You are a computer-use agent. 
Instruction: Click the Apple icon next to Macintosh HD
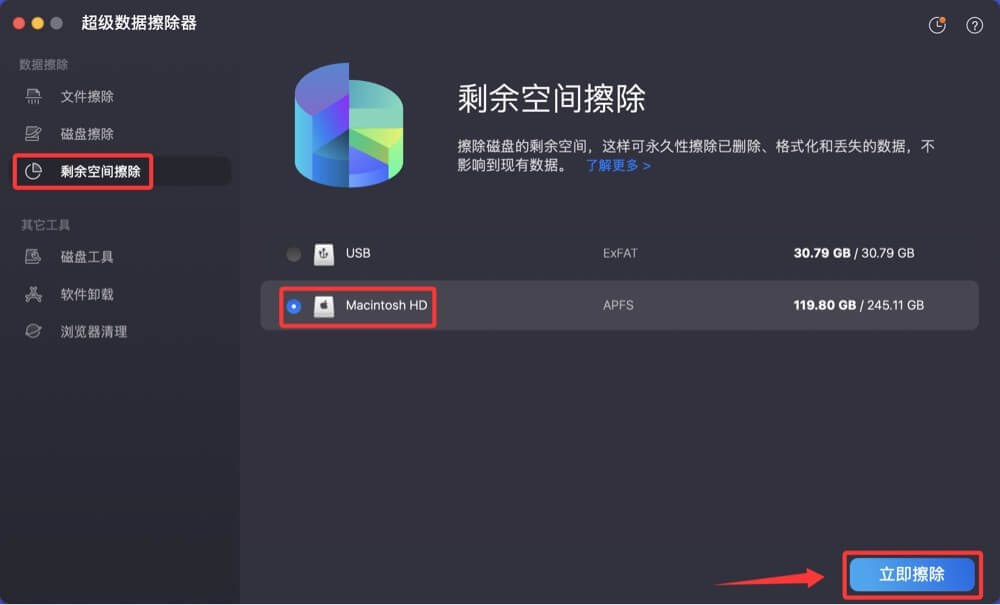click(322, 308)
